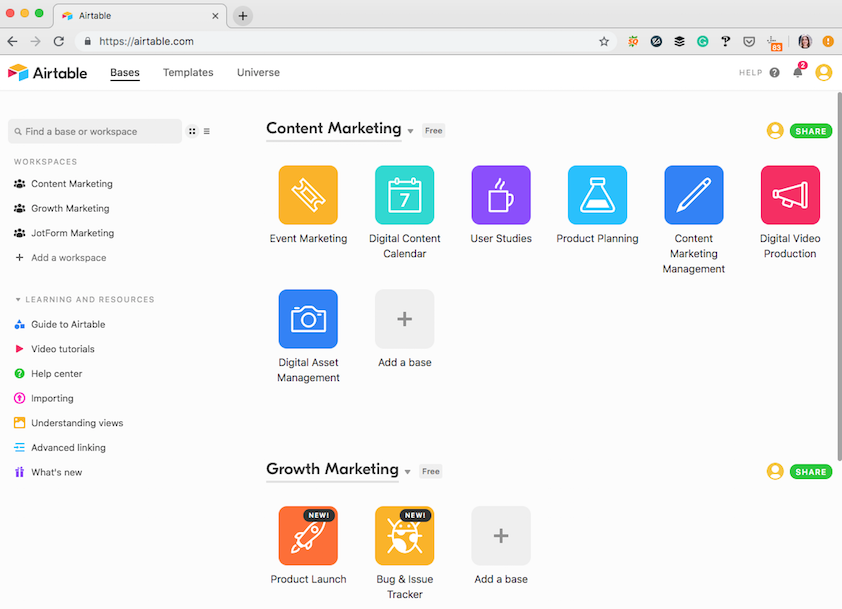This screenshot has width=842, height=609.
Task: Click the page vertical scrollbar
Action: 839,277
